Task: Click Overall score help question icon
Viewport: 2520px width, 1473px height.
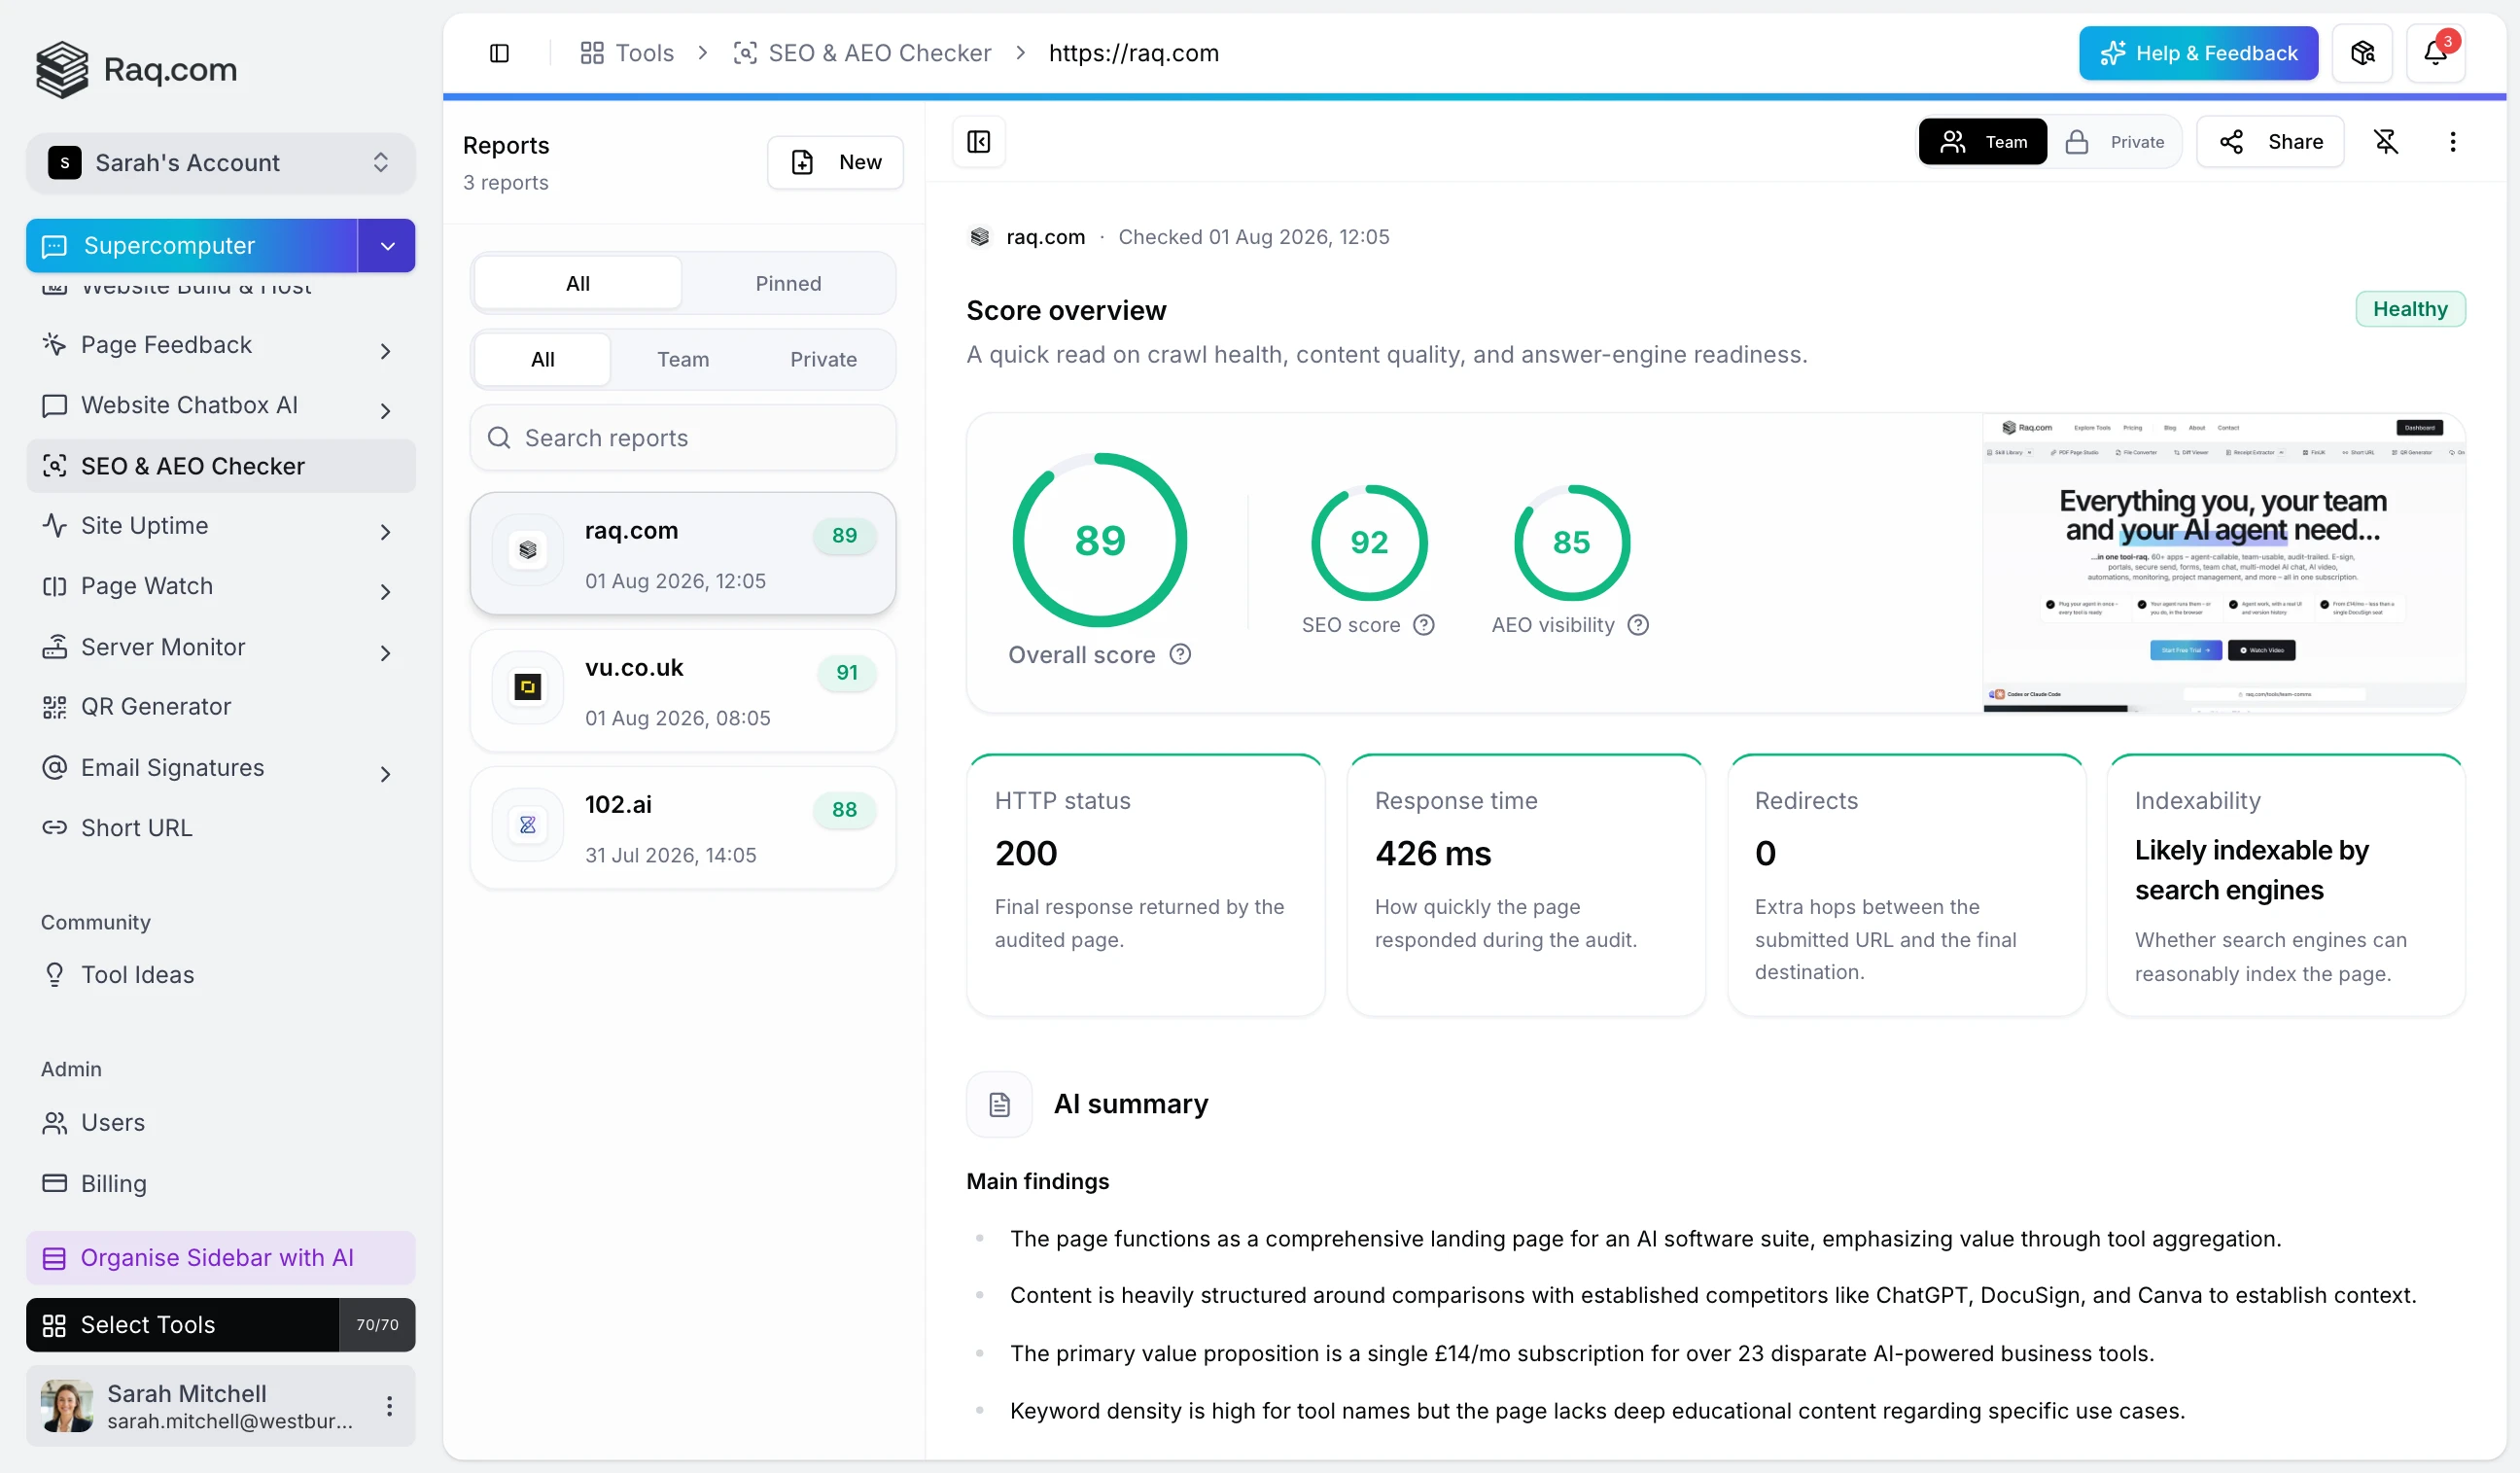Action: coord(1180,654)
